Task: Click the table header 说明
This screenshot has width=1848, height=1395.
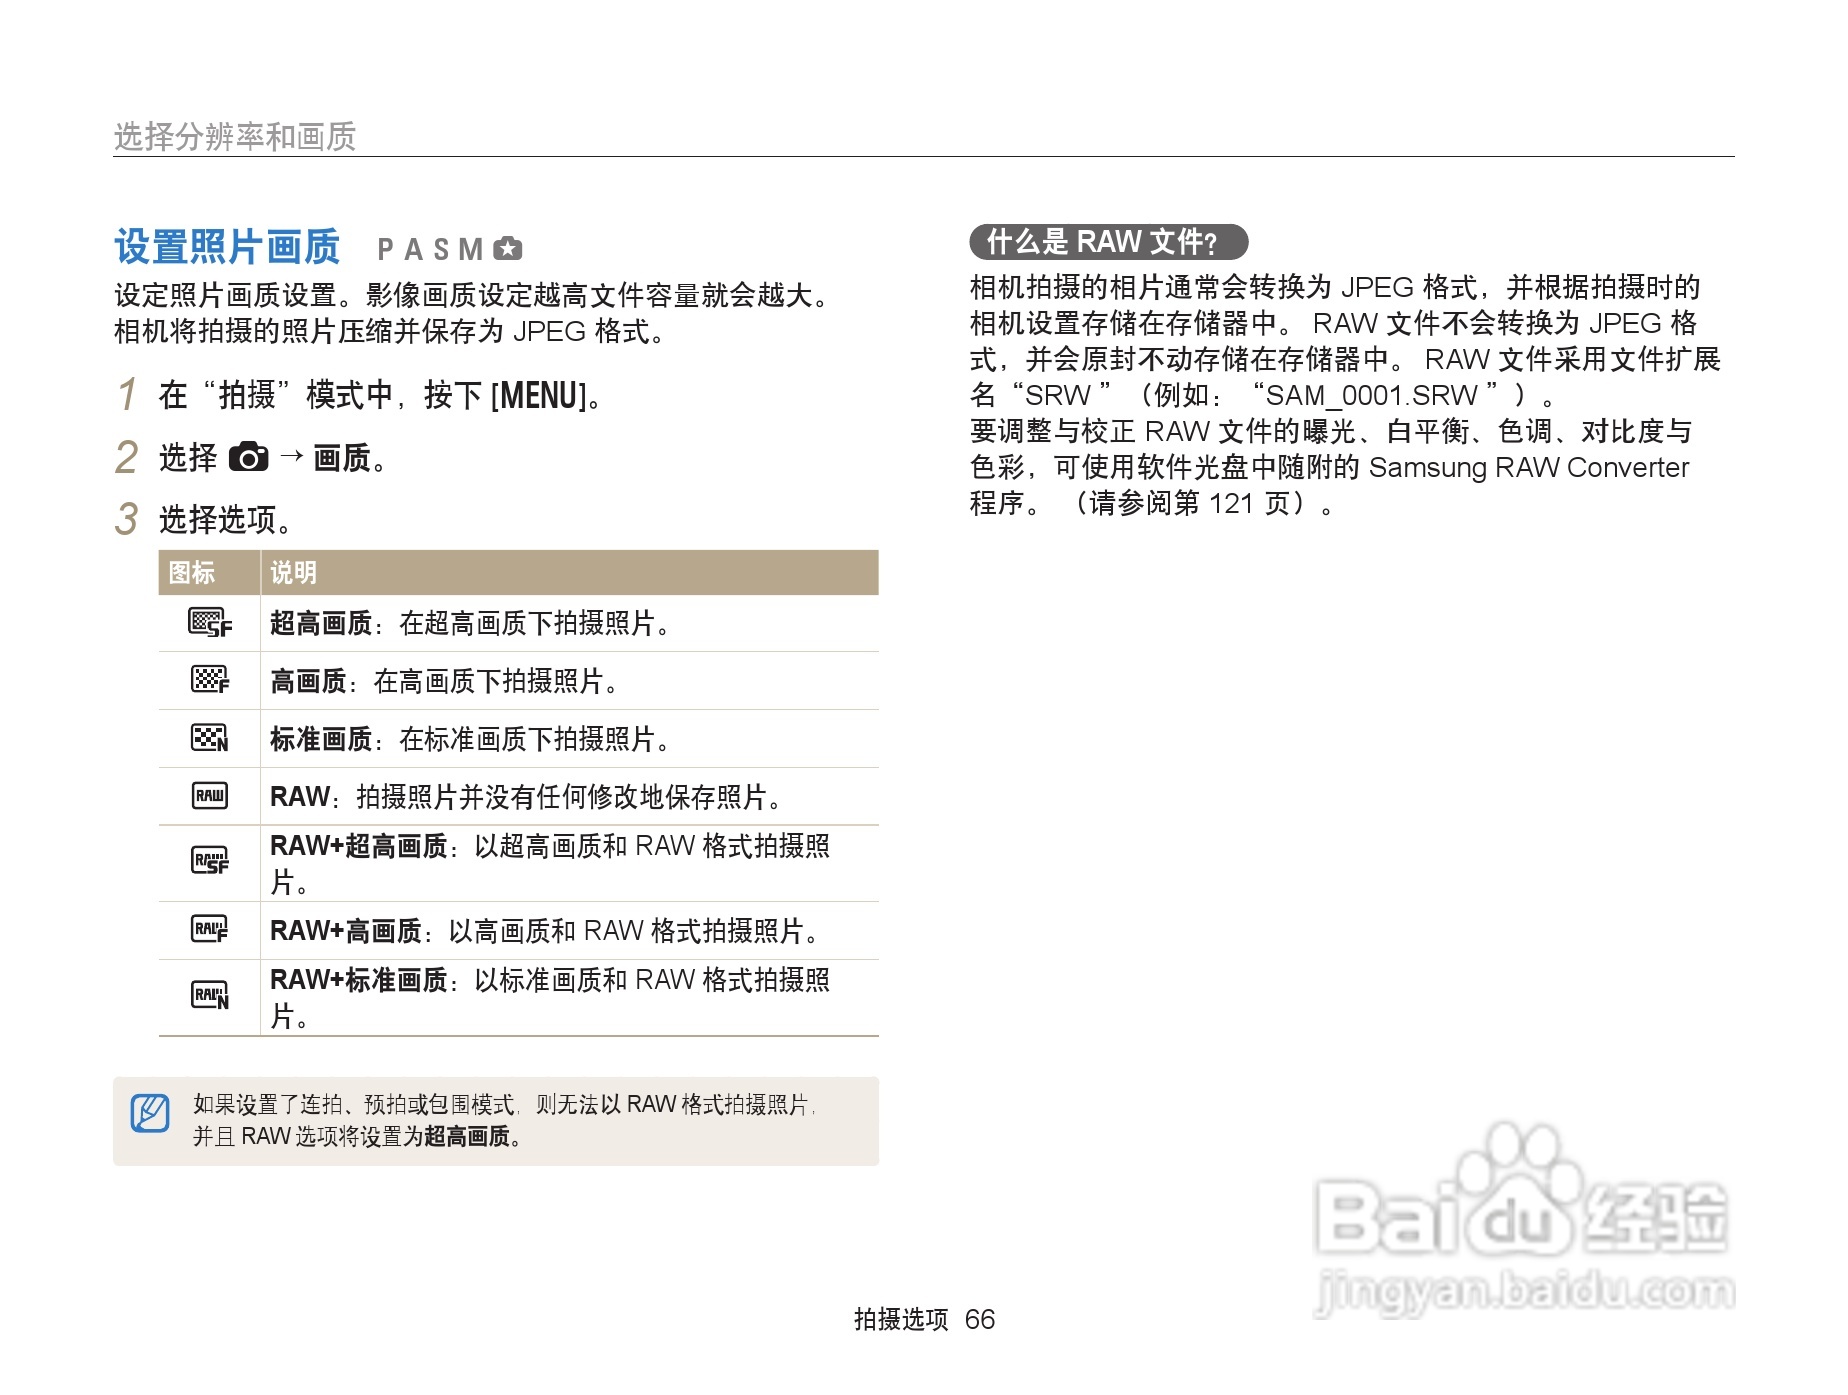Action: [294, 572]
